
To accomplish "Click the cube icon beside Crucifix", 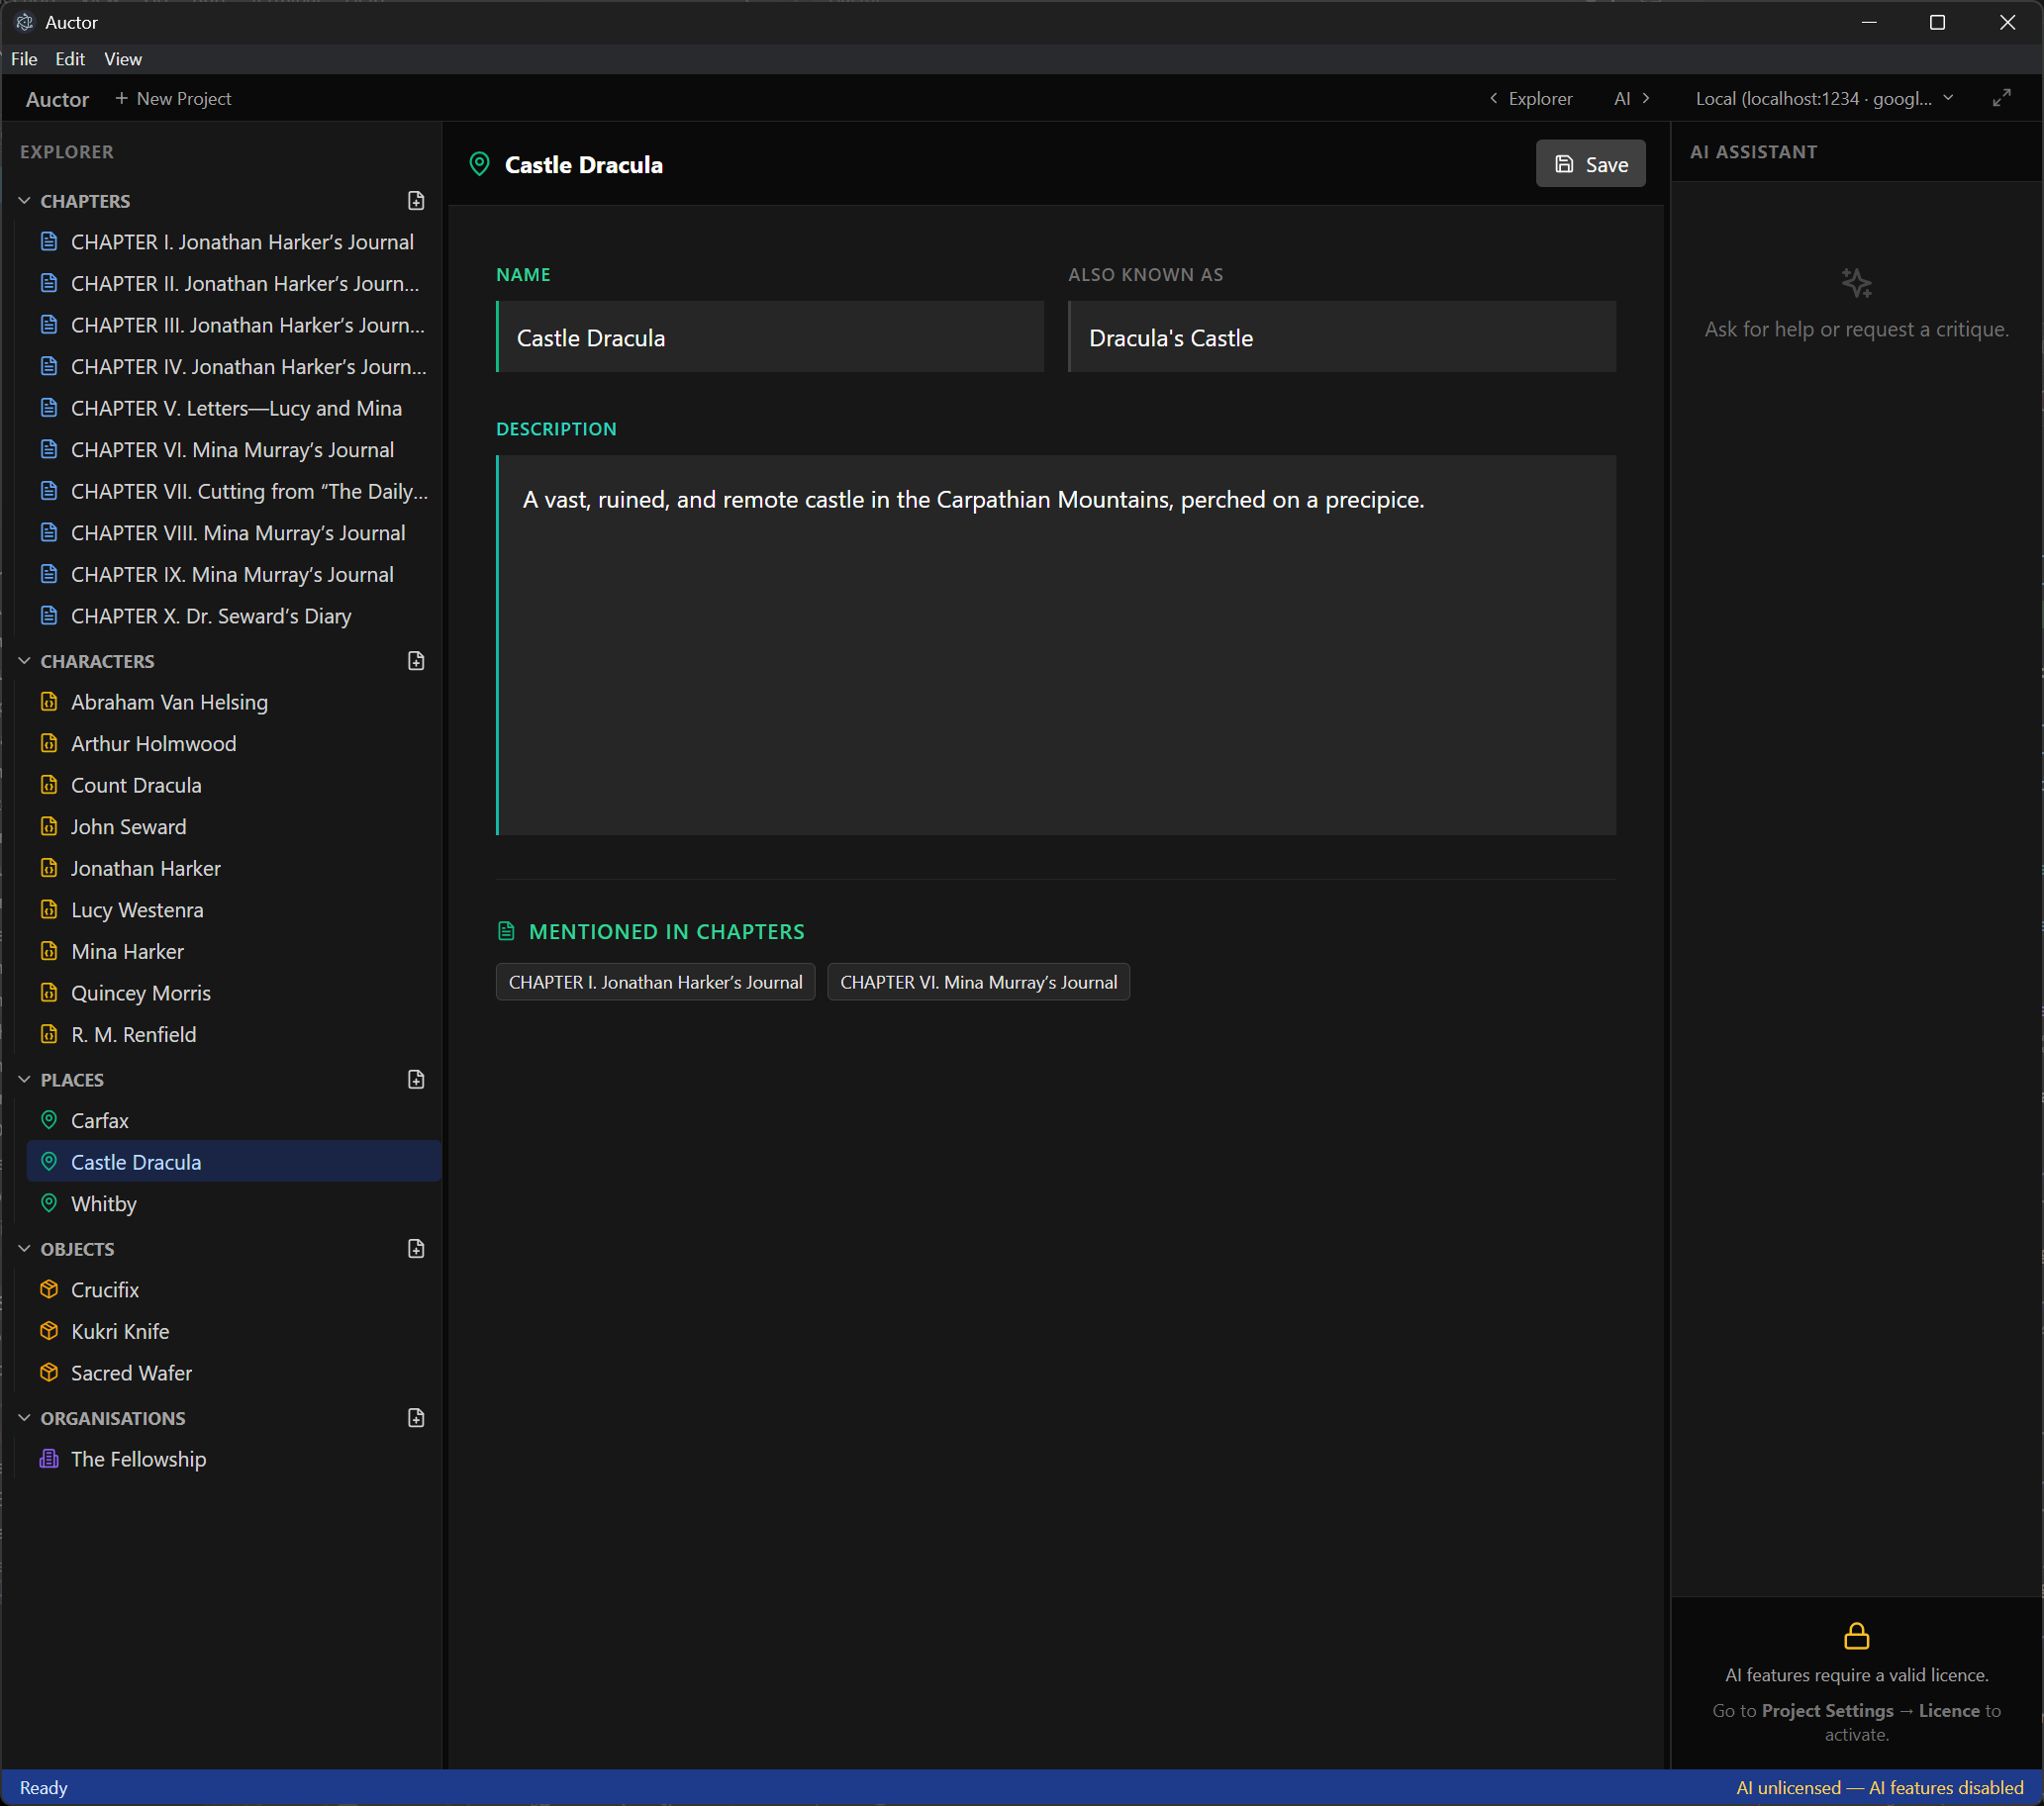I will tap(48, 1289).
